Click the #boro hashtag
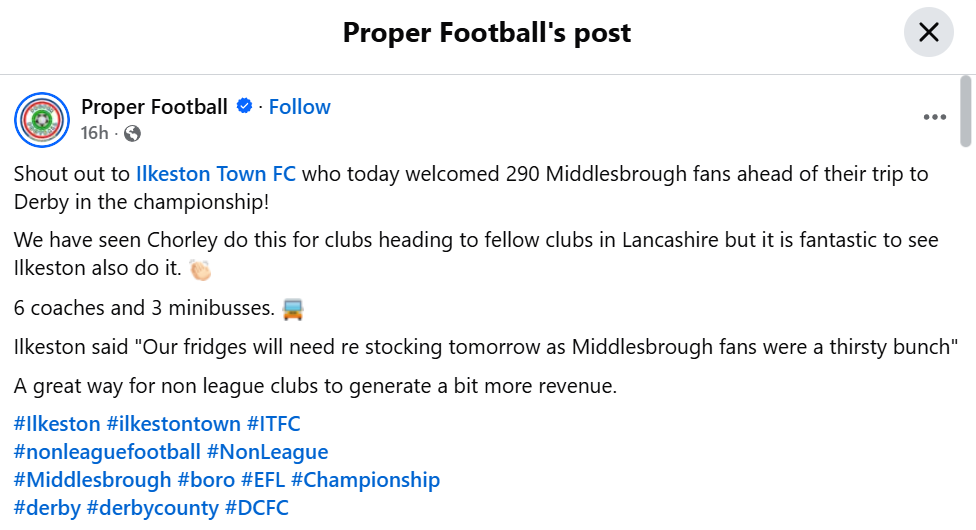 pos(206,480)
